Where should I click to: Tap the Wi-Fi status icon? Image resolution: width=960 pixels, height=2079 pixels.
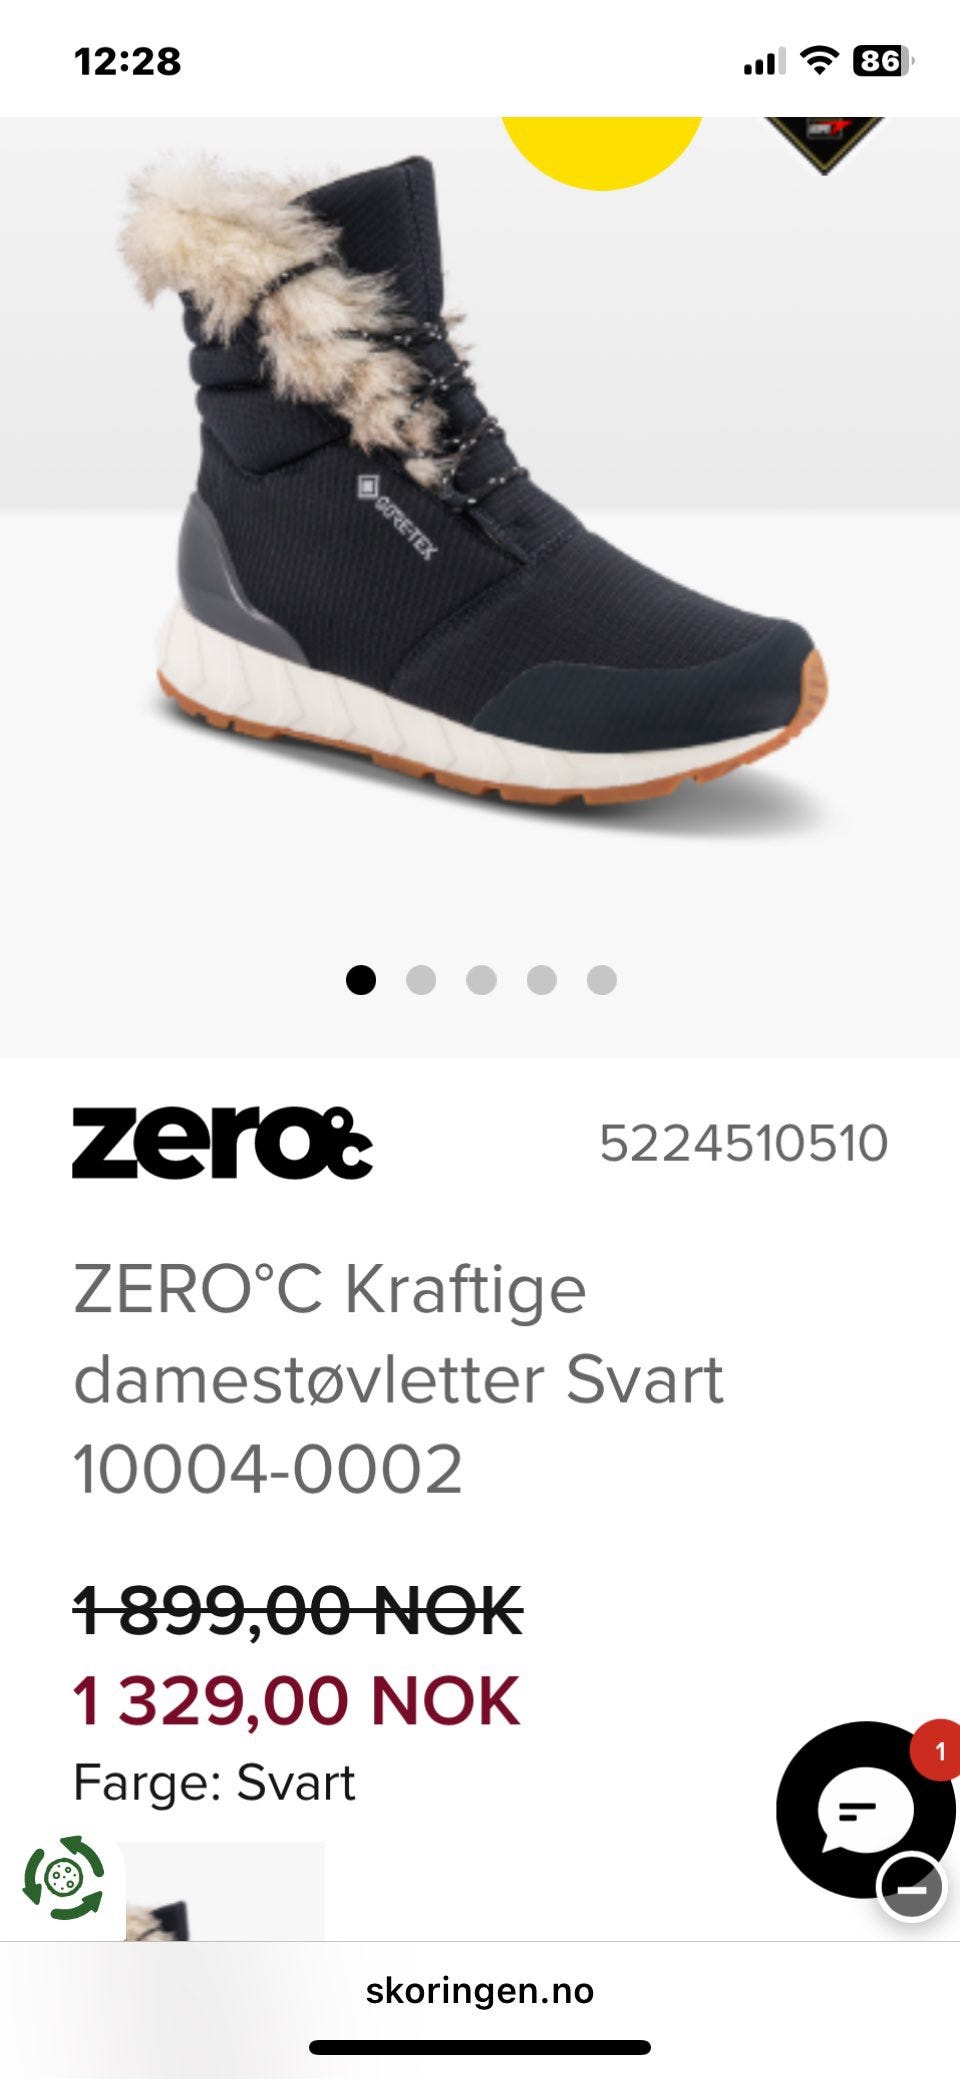point(819,61)
